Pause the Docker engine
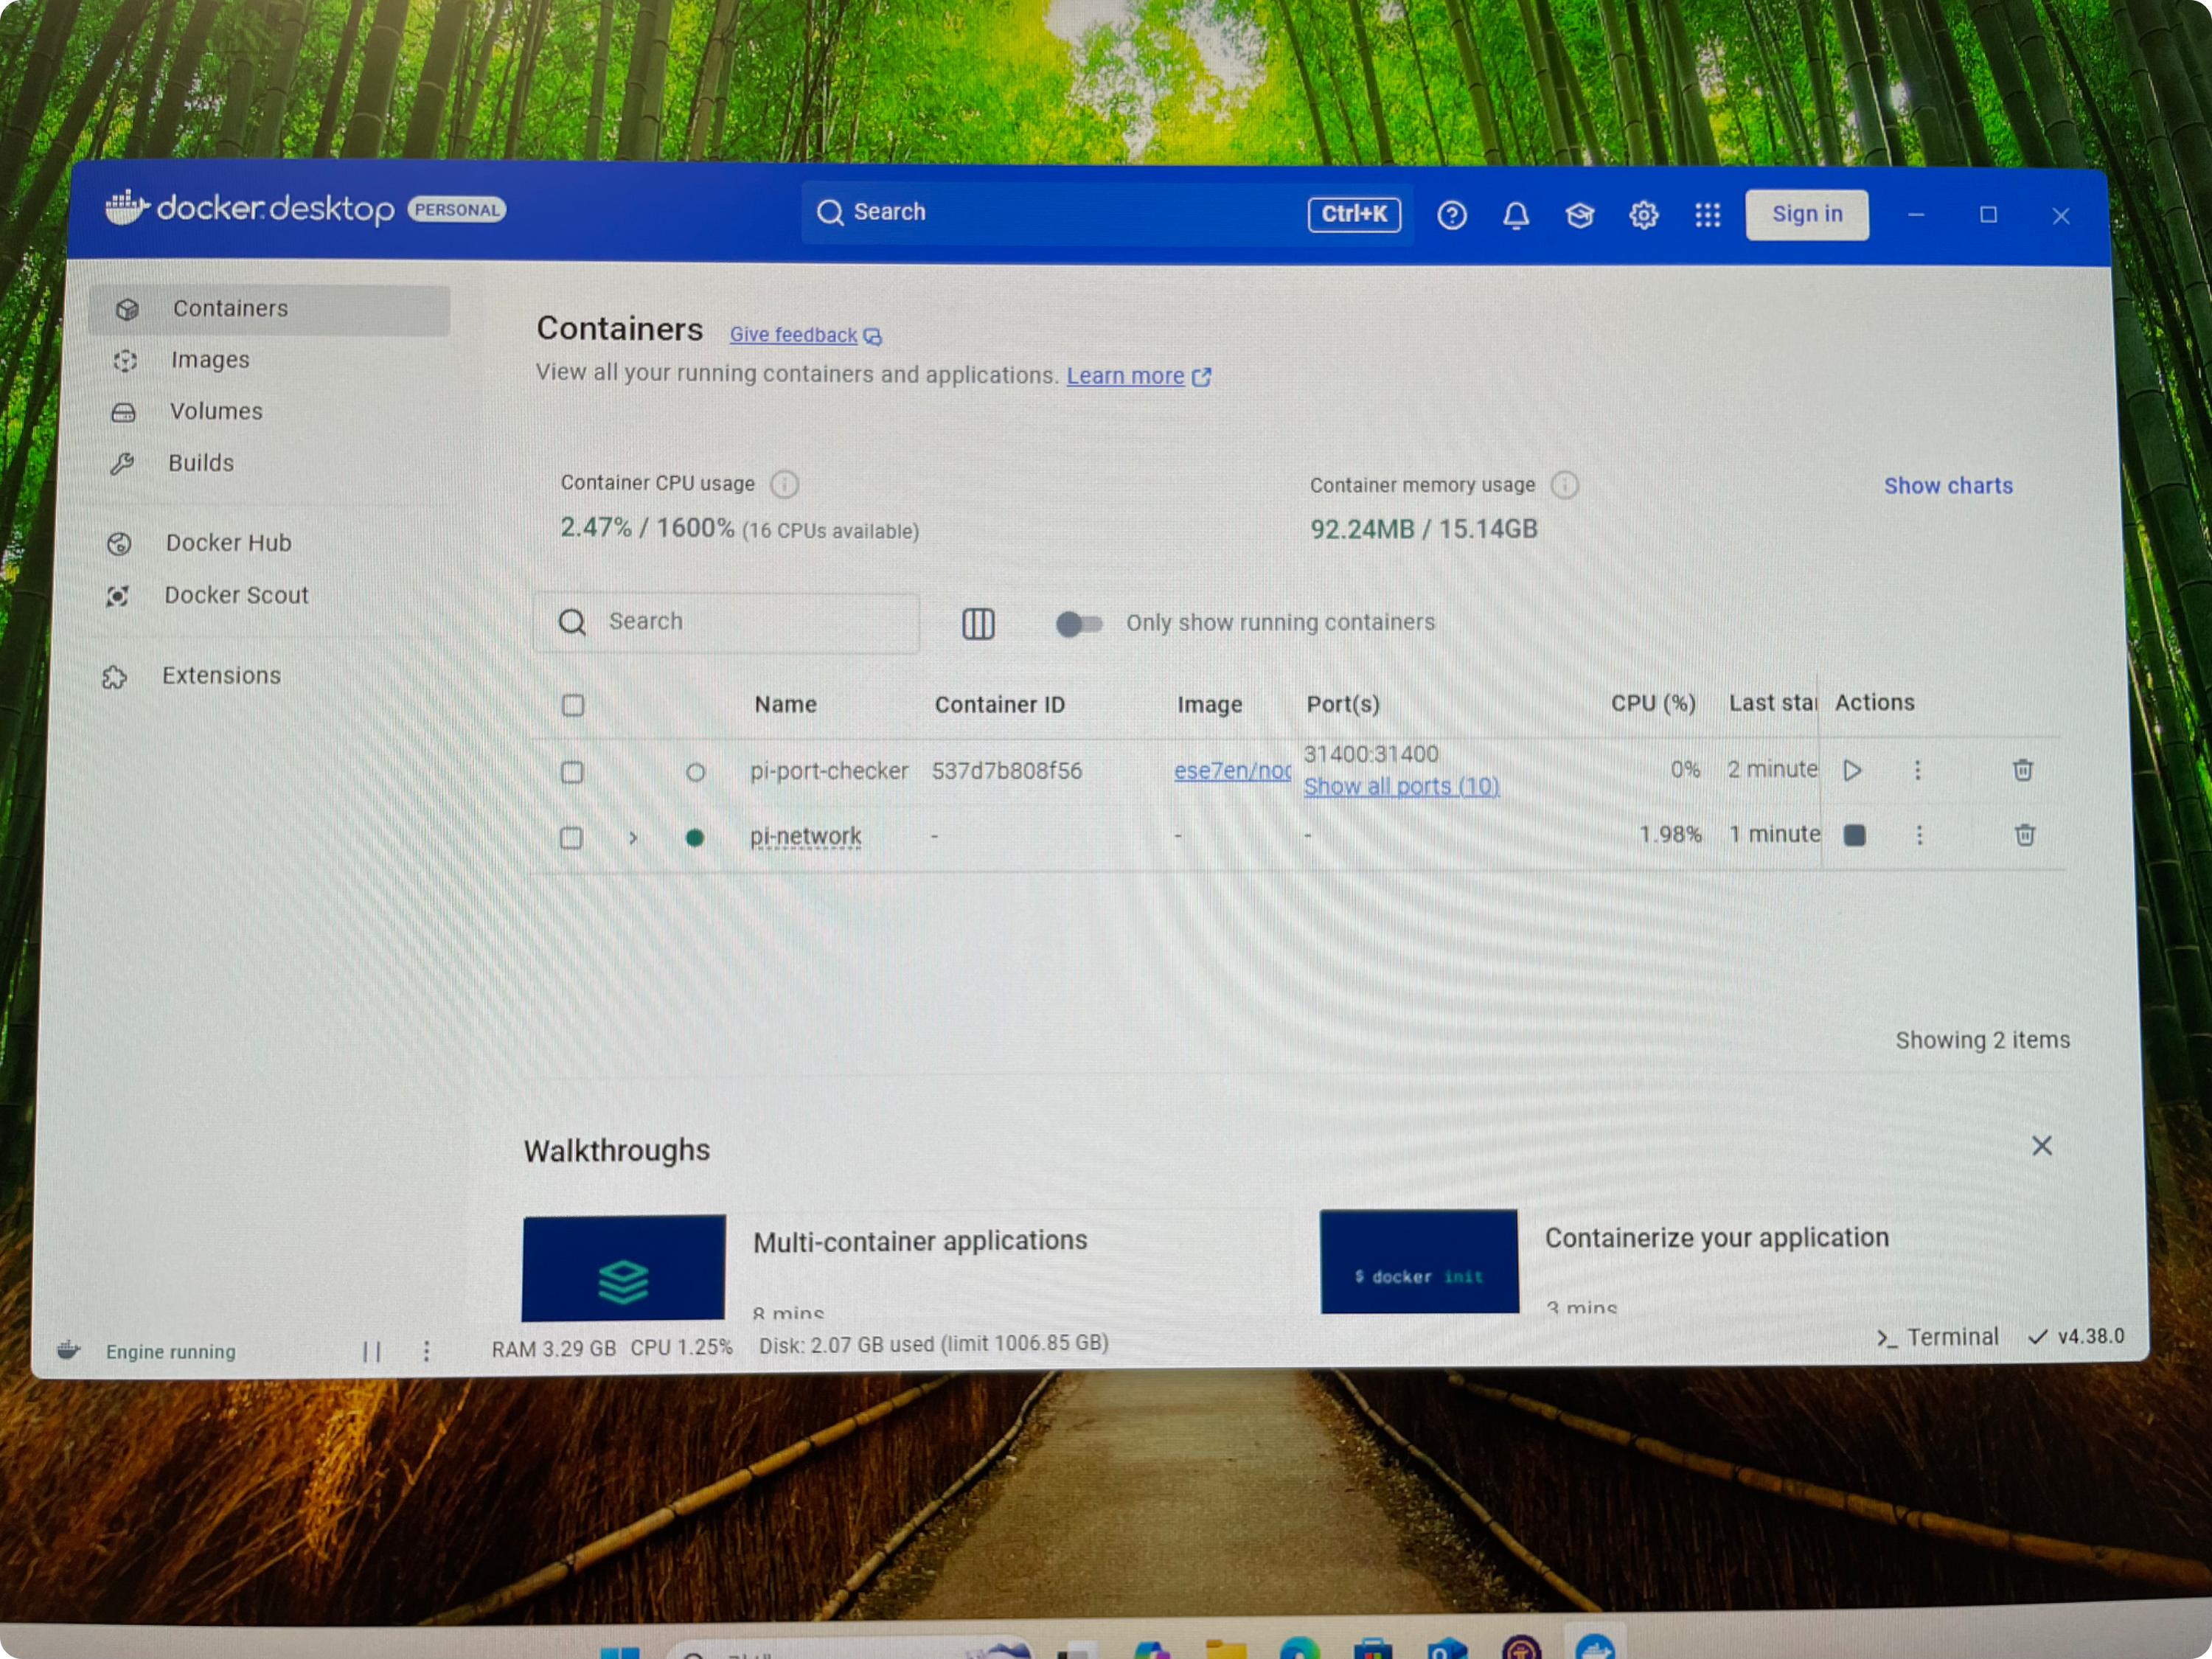2212x1659 pixels. coord(372,1352)
